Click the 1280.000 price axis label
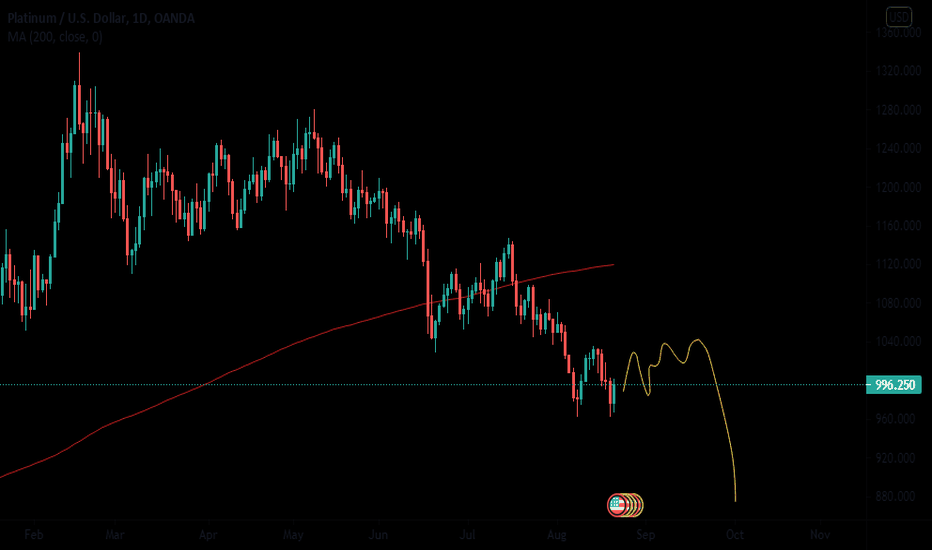Image resolution: width=932 pixels, height=550 pixels. (x=898, y=110)
